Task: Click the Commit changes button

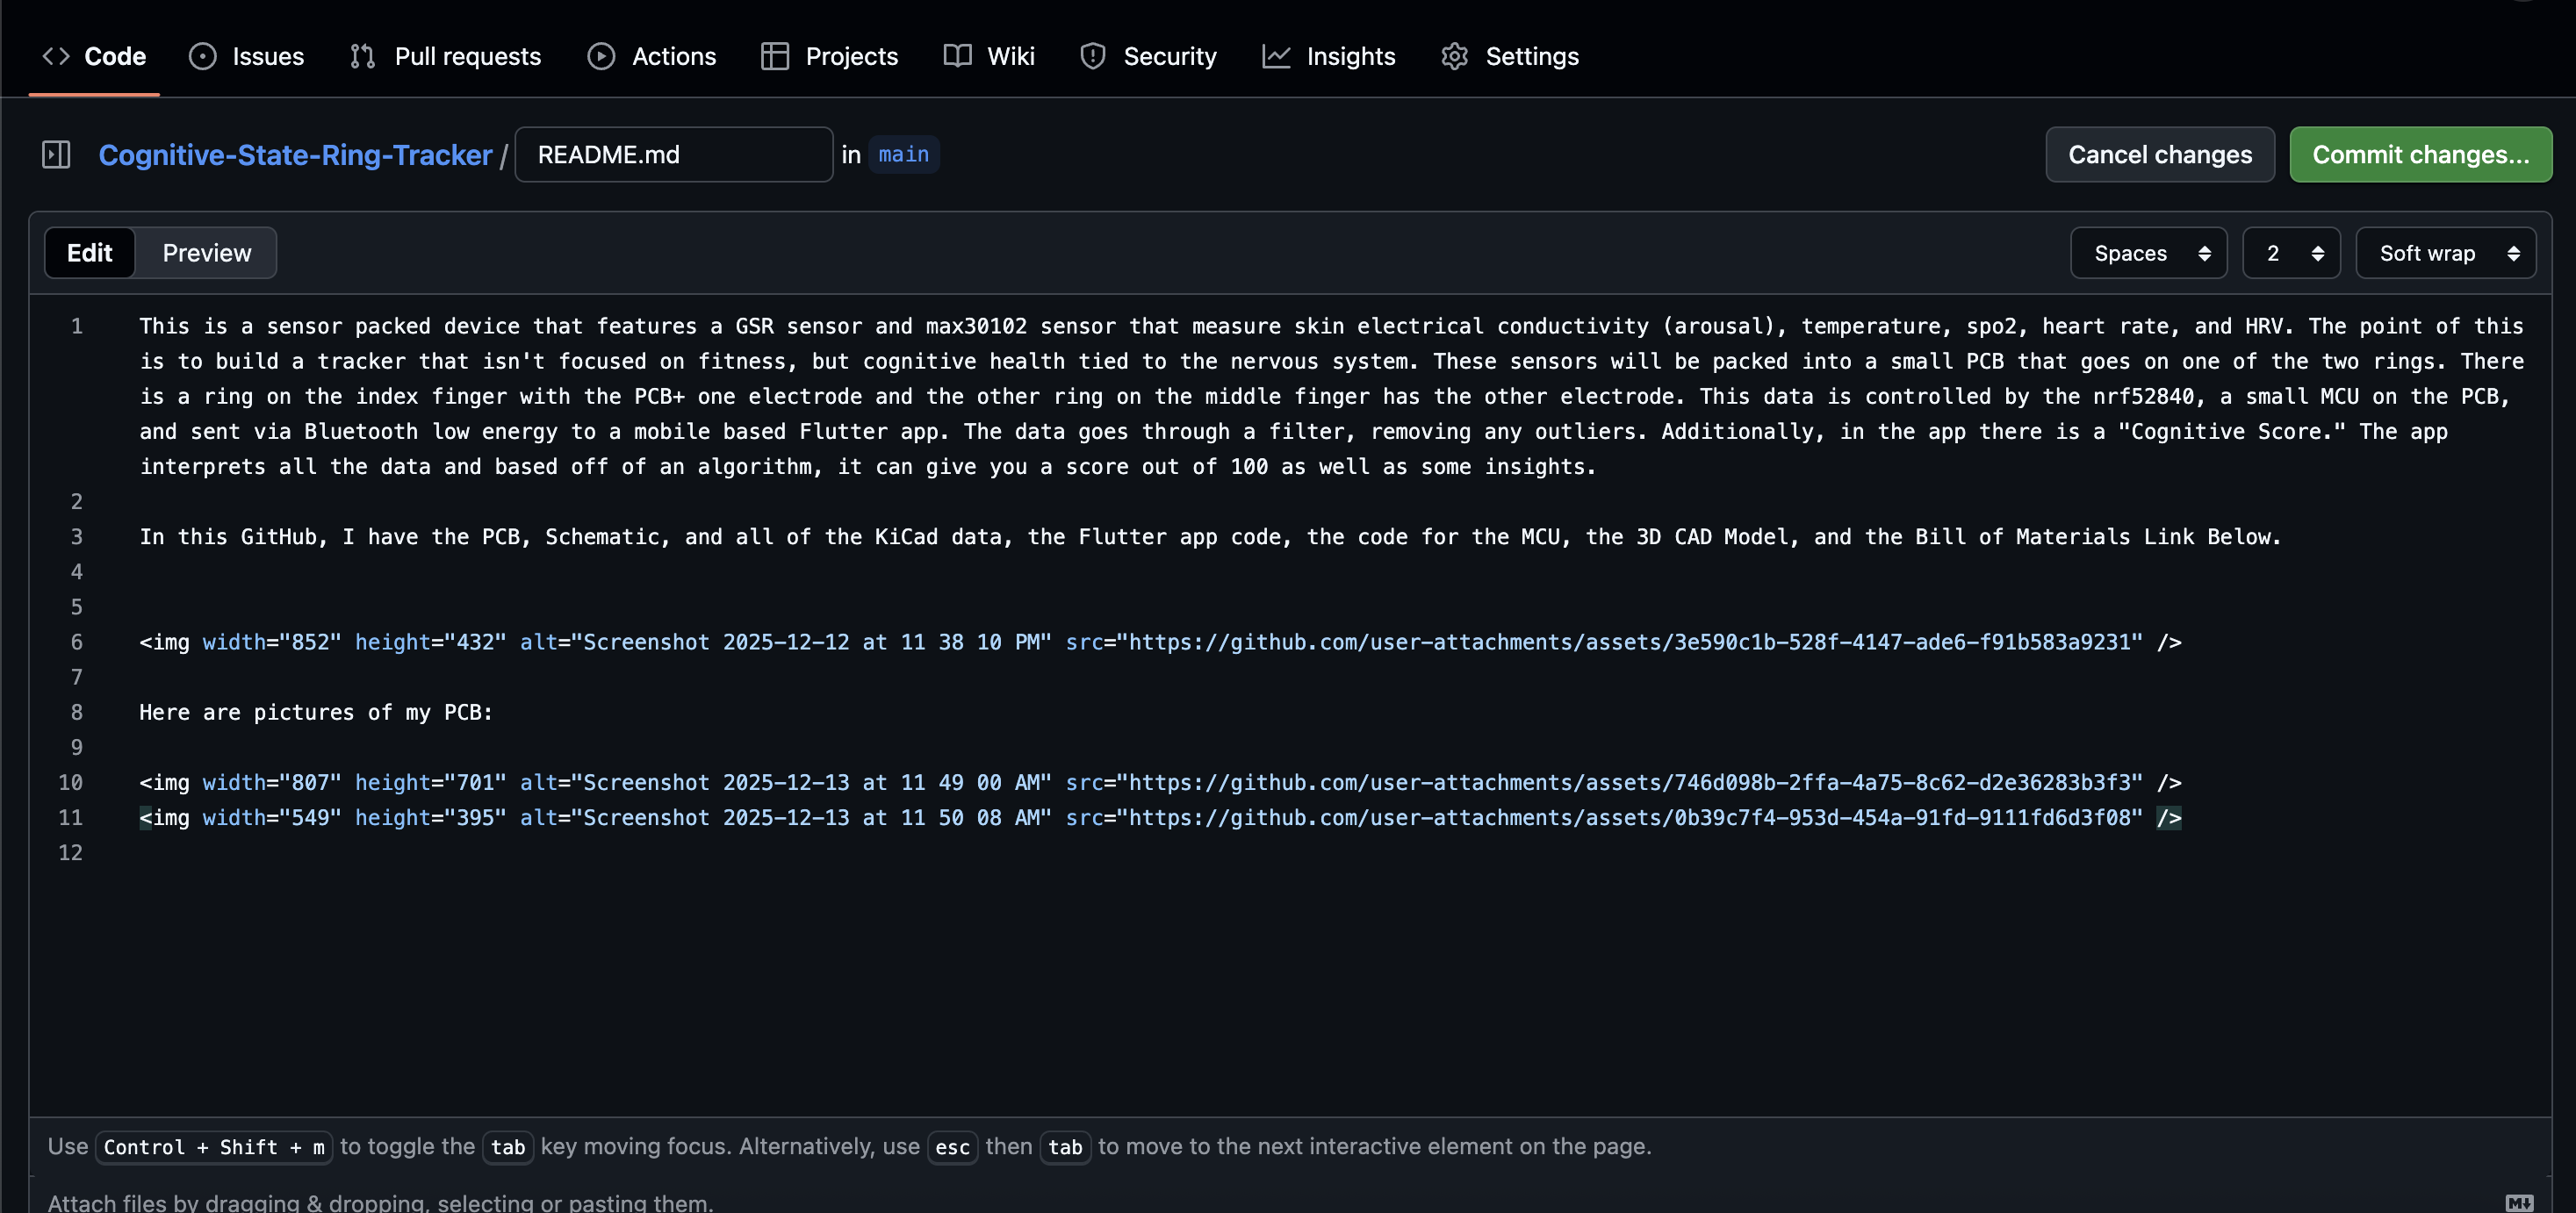Action: pos(2421,154)
